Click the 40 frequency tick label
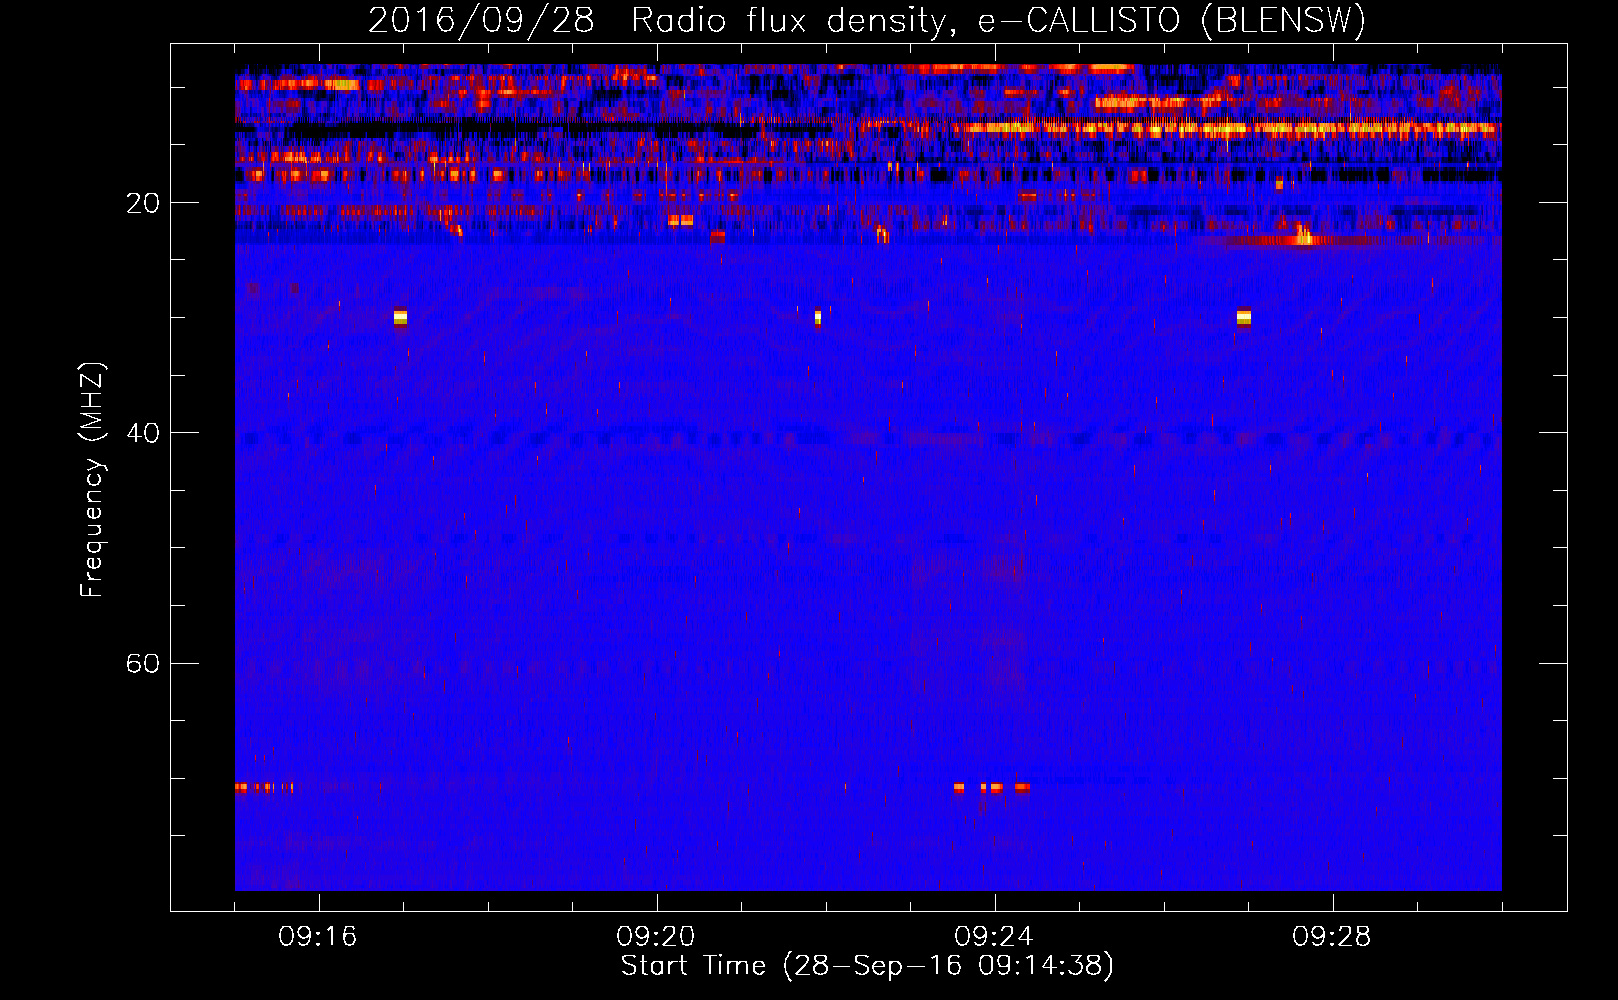Screen dimensions: 1618x1000 pos(142,433)
